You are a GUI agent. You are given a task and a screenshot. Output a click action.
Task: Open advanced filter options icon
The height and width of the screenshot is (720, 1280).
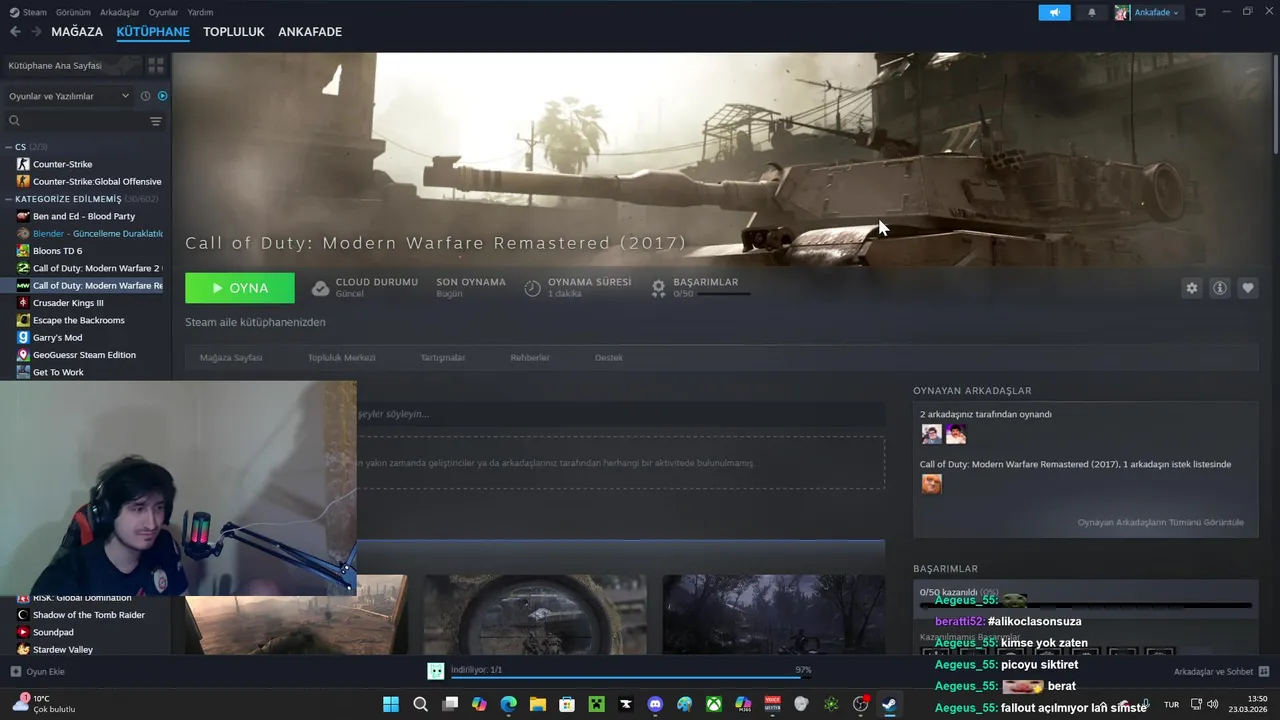156,121
